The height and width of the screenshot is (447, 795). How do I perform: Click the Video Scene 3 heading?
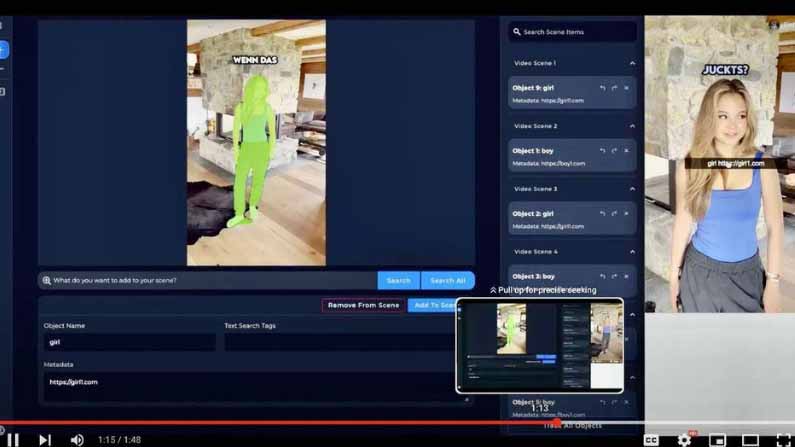point(535,189)
